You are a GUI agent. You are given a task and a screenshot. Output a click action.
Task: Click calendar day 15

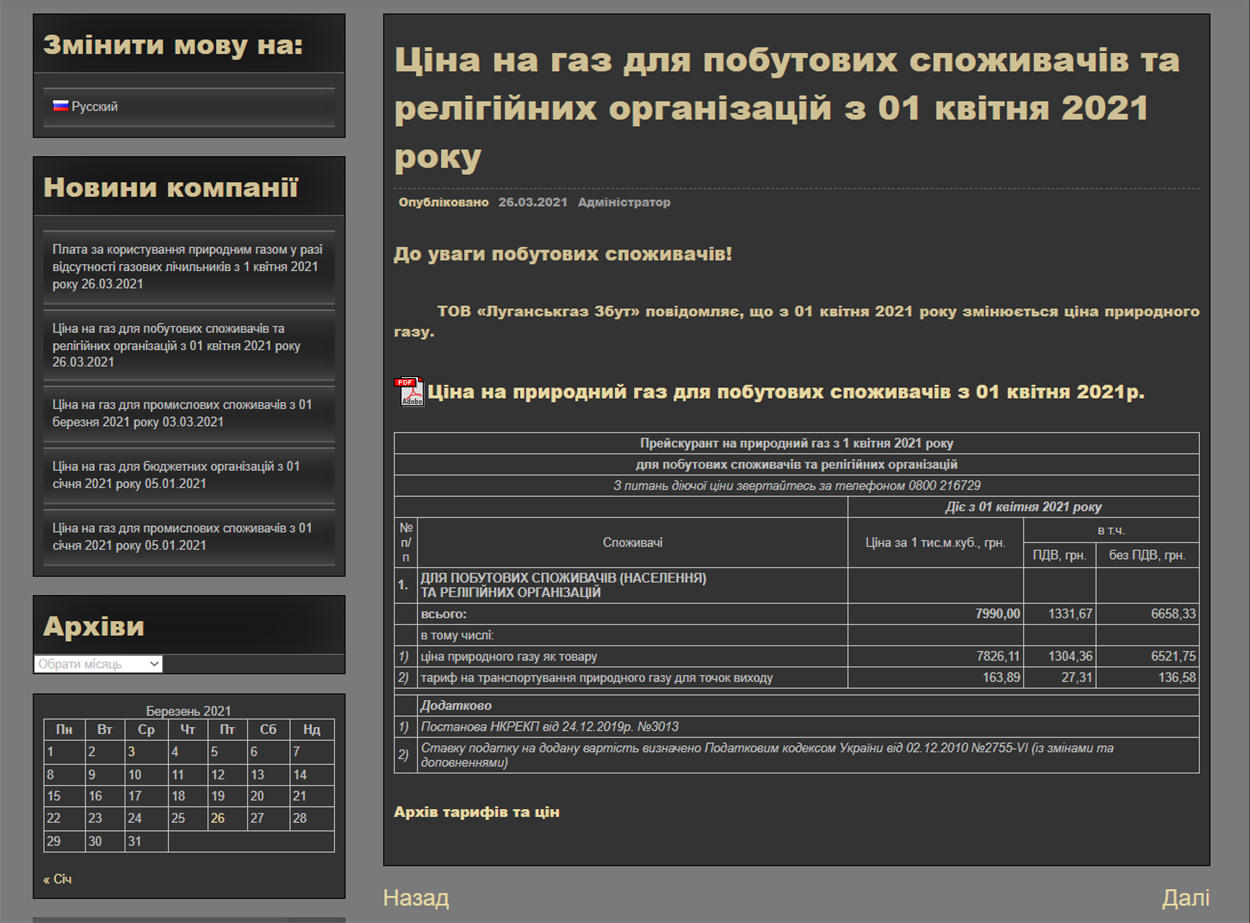[x=54, y=796]
